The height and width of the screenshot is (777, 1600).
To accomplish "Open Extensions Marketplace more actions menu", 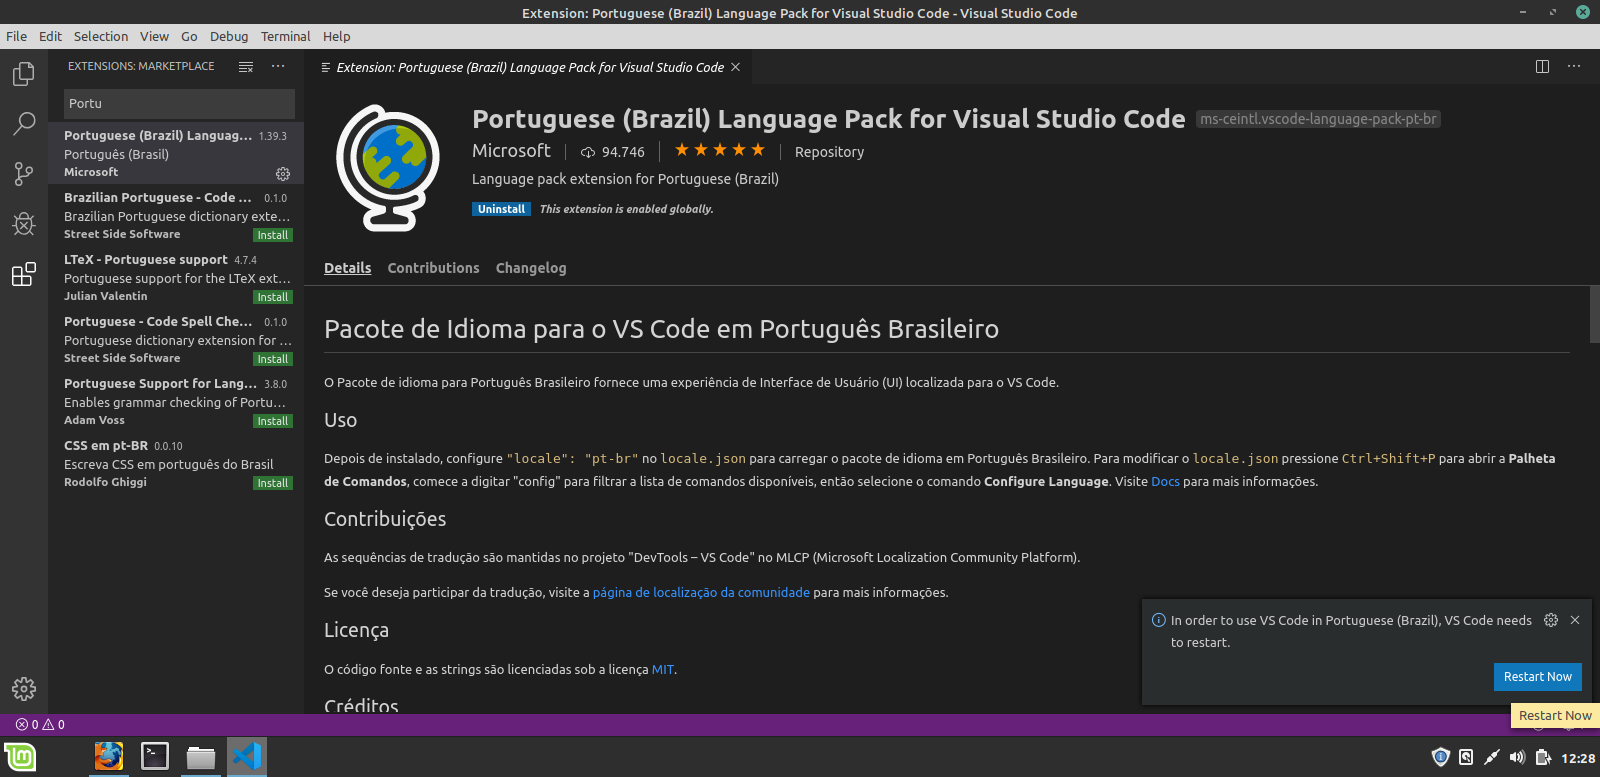I will click(278, 66).
